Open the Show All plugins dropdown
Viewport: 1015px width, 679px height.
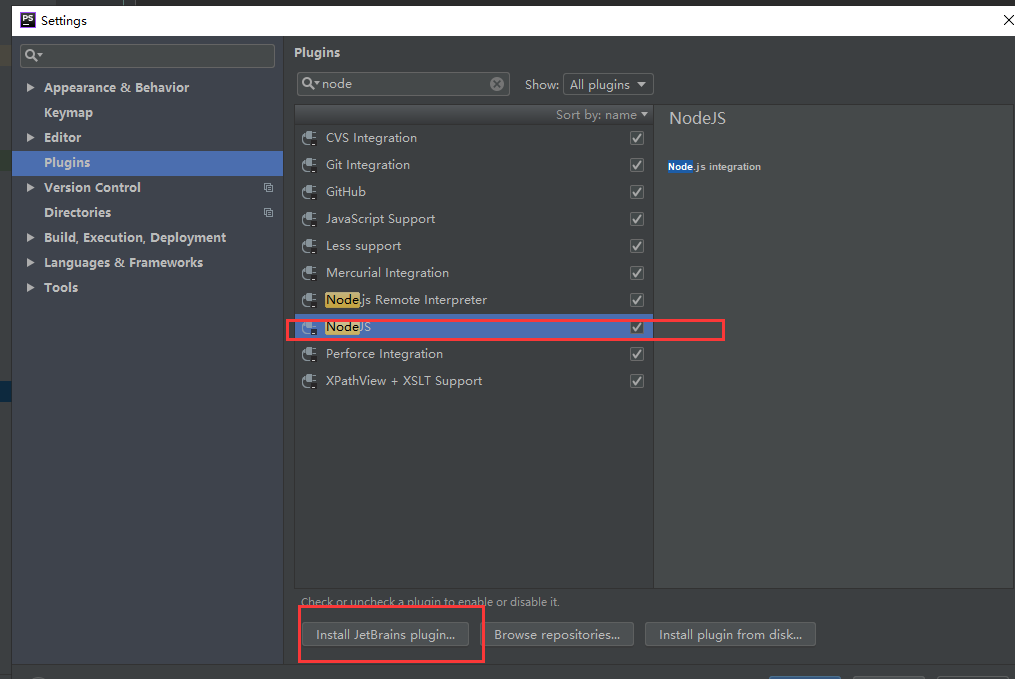608,85
